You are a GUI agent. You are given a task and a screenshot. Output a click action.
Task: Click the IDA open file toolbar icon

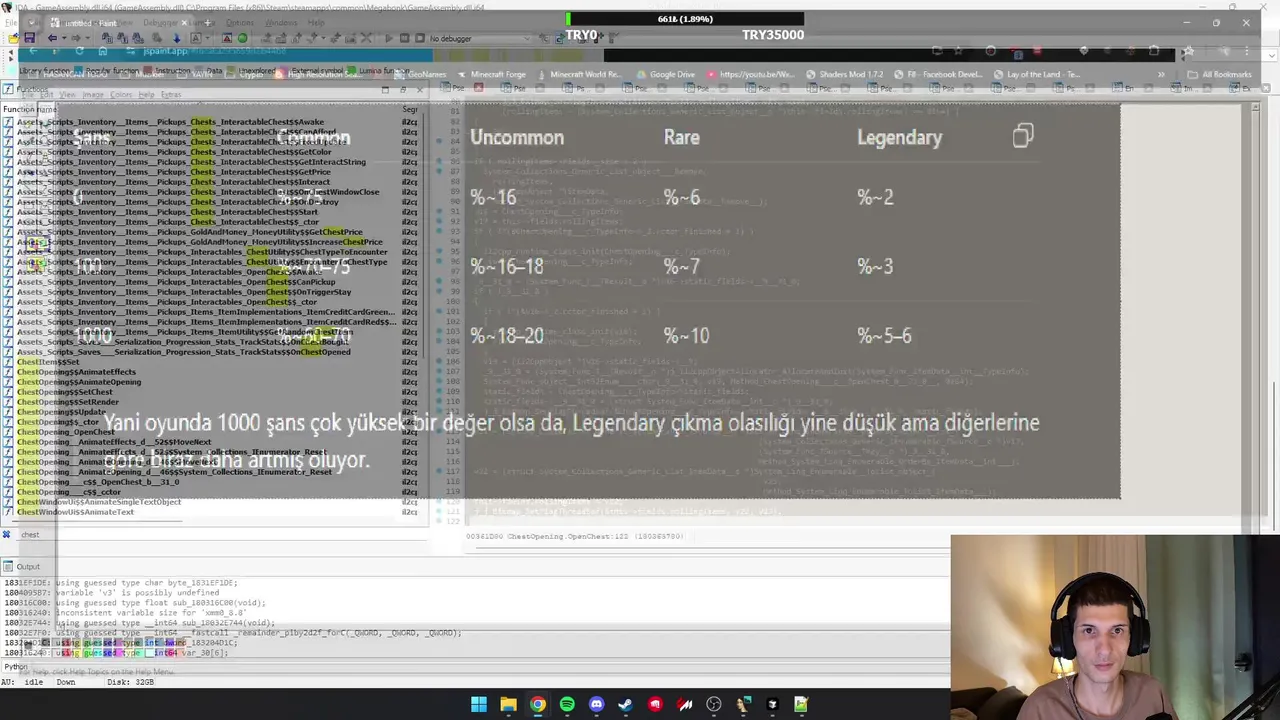click(x=13, y=38)
